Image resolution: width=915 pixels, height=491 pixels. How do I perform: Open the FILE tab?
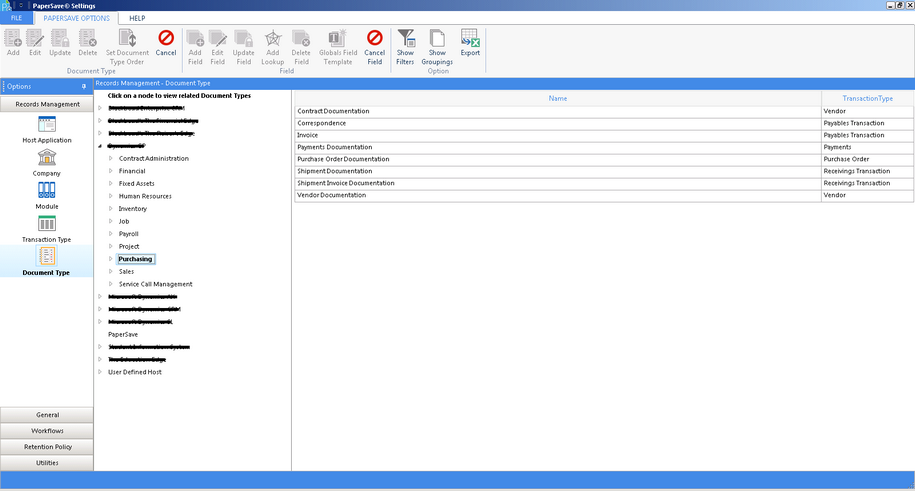point(16,18)
